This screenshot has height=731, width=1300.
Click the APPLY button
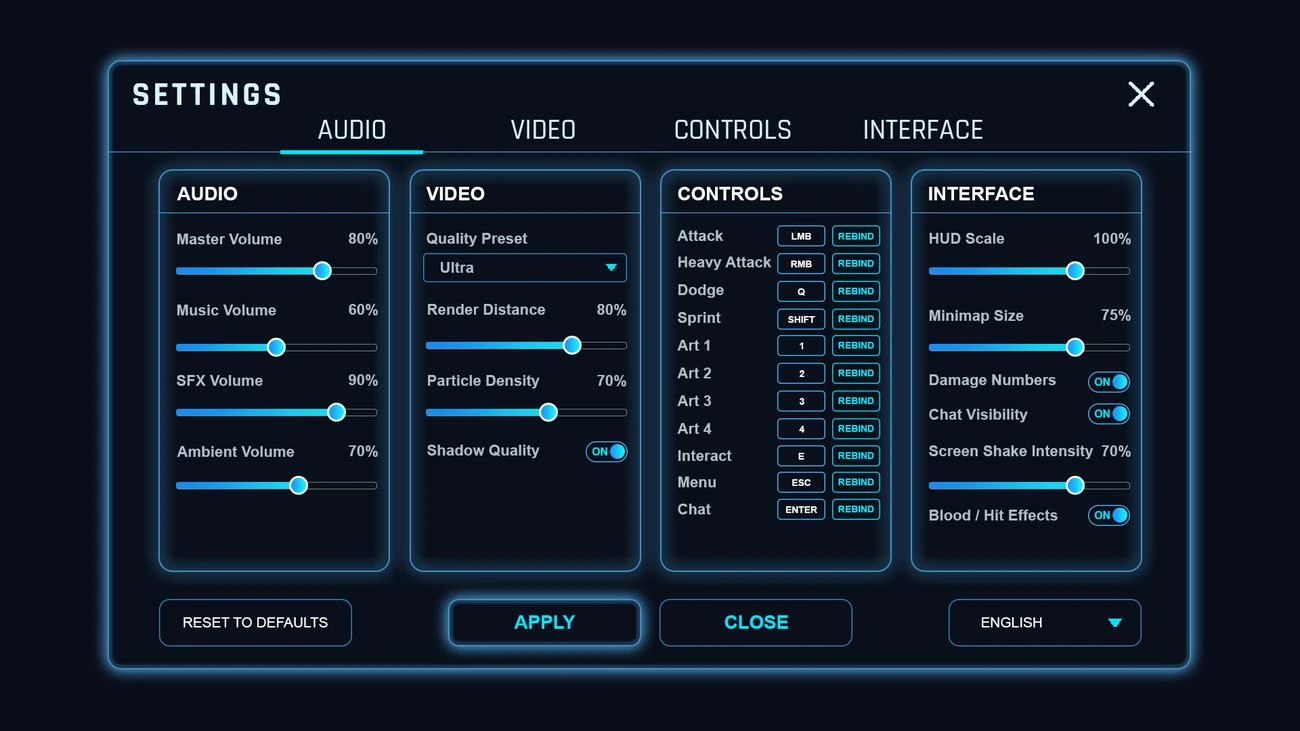click(x=544, y=623)
